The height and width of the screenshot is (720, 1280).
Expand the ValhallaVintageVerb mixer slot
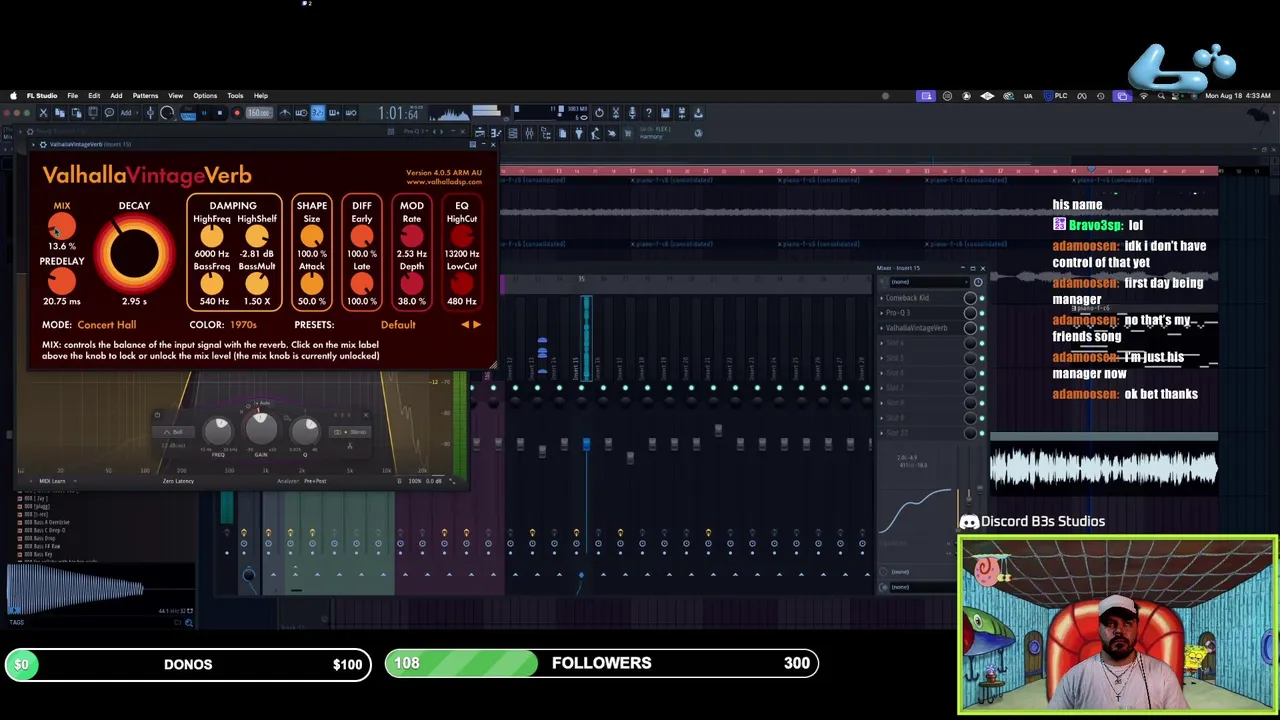[882, 328]
